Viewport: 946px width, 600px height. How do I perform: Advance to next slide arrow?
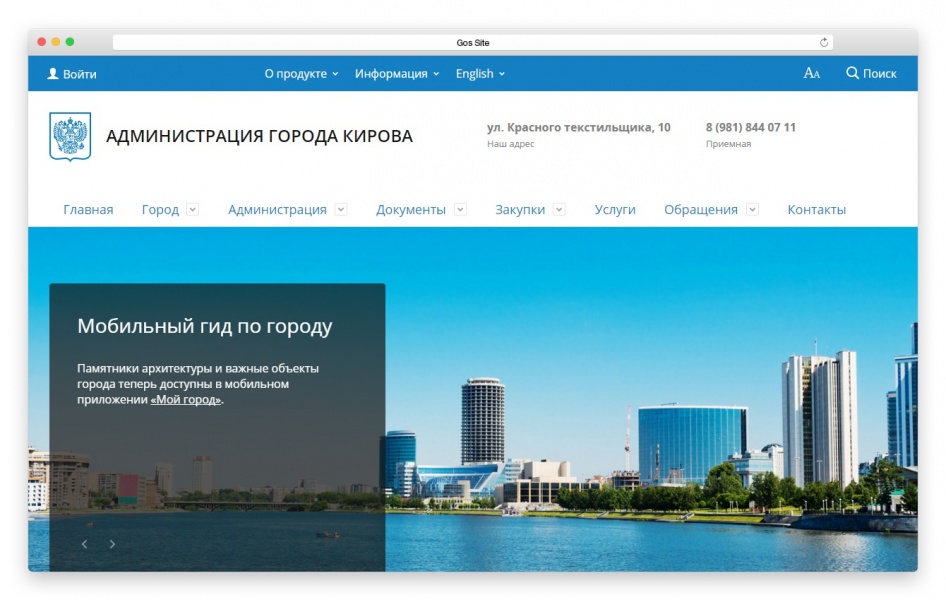pyautogui.click(x=112, y=544)
